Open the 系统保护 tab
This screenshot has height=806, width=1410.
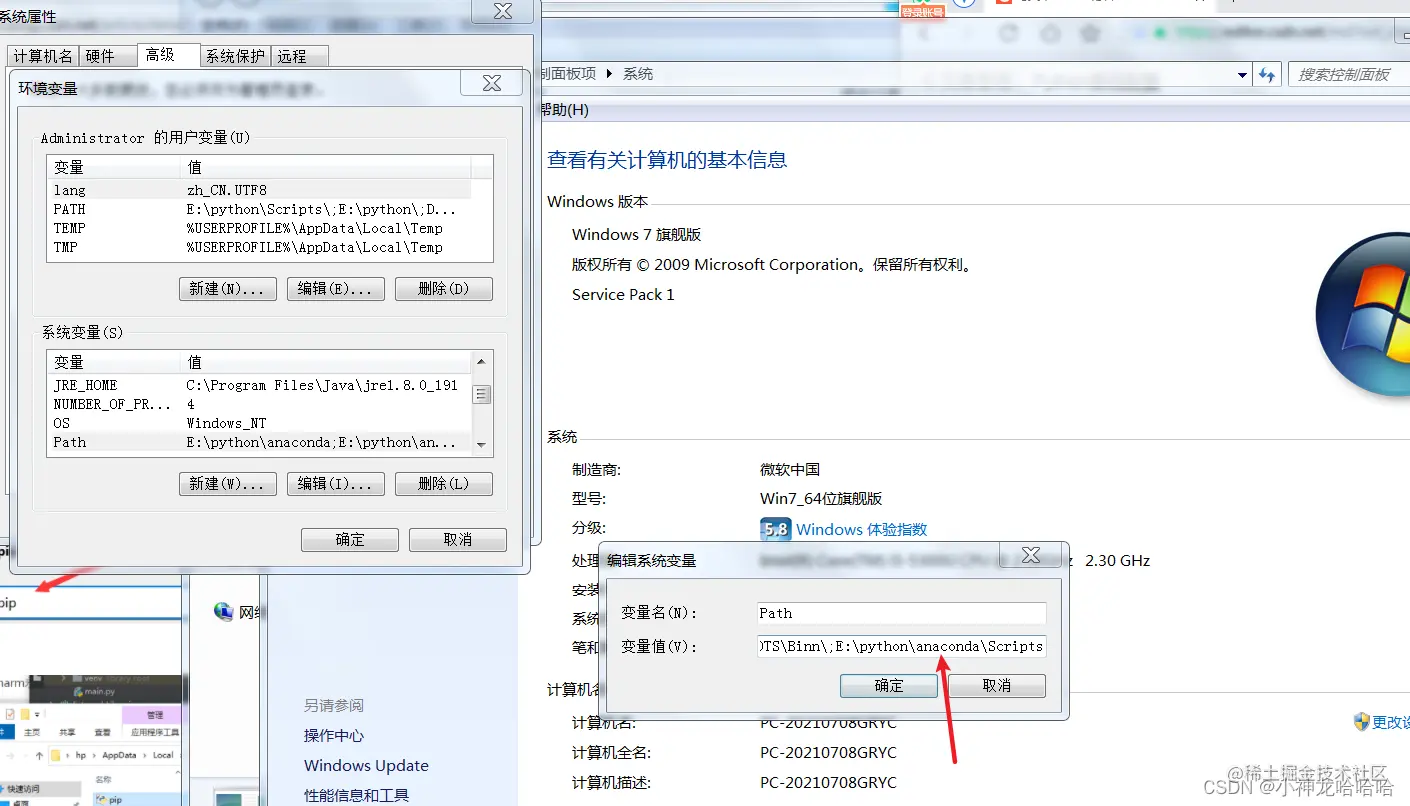tap(235, 56)
